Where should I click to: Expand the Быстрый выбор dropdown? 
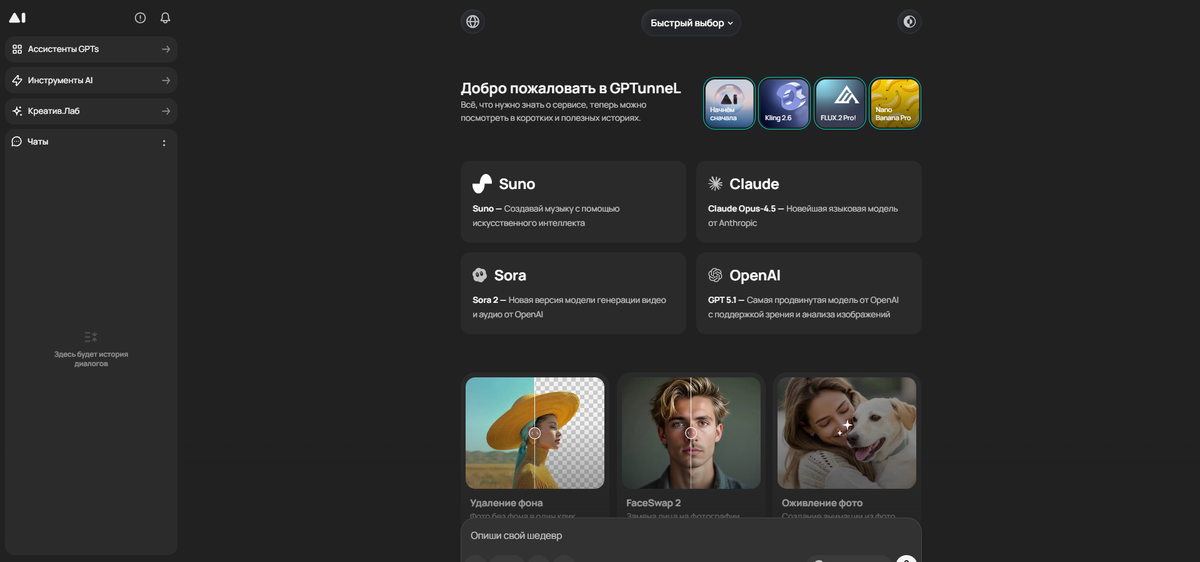[691, 23]
